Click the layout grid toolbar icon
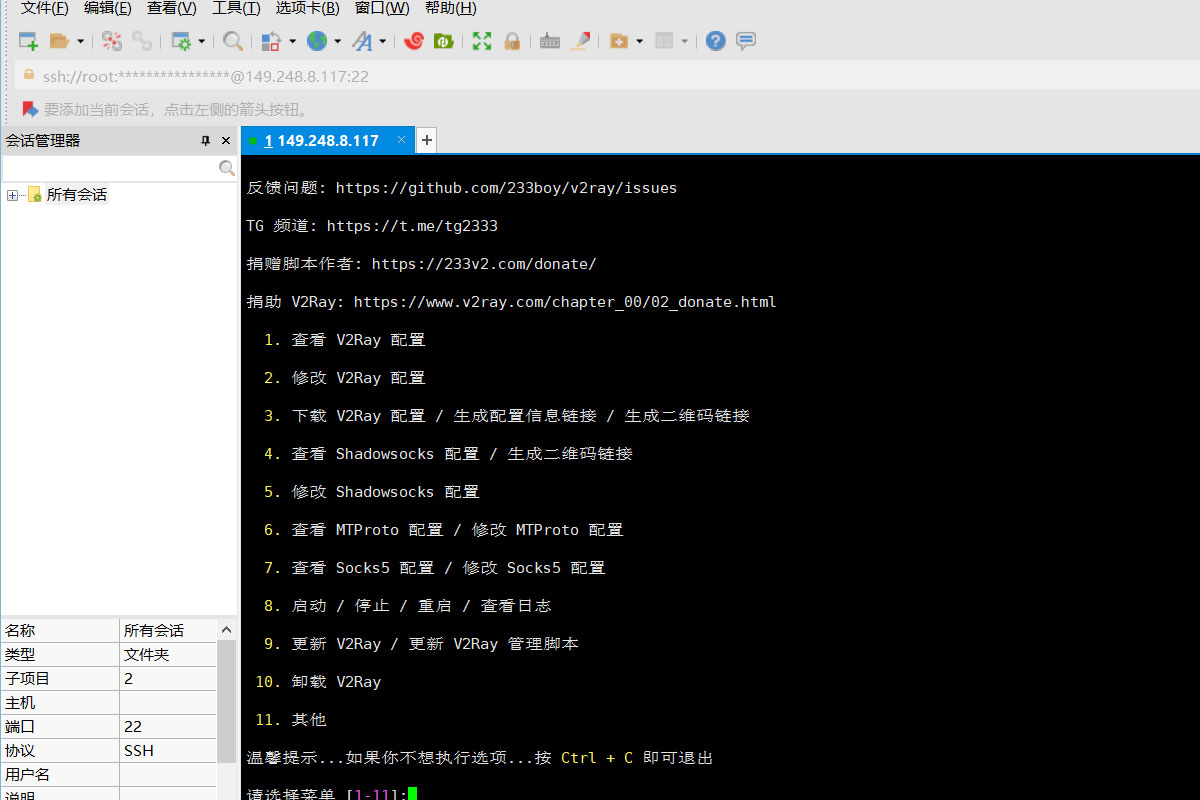This screenshot has height=800, width=1200. click(664, 41)
